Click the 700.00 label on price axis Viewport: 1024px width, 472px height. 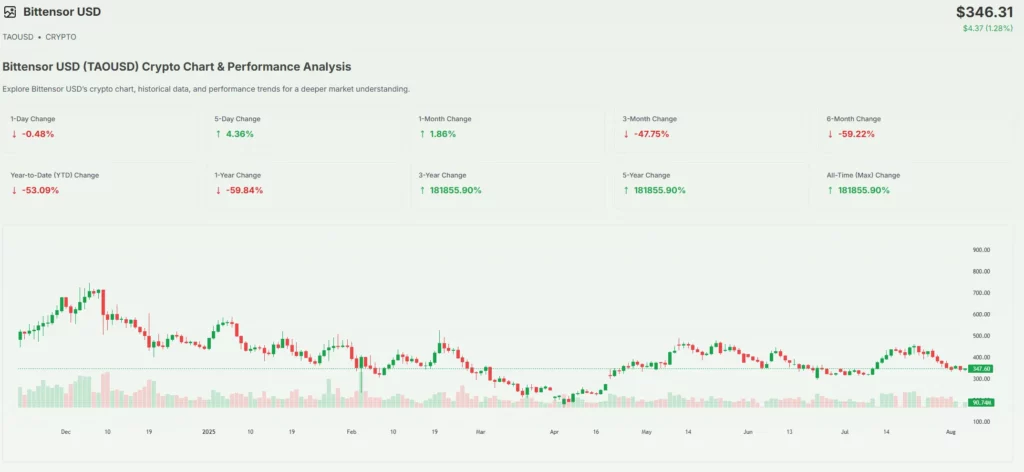[980, 293]
